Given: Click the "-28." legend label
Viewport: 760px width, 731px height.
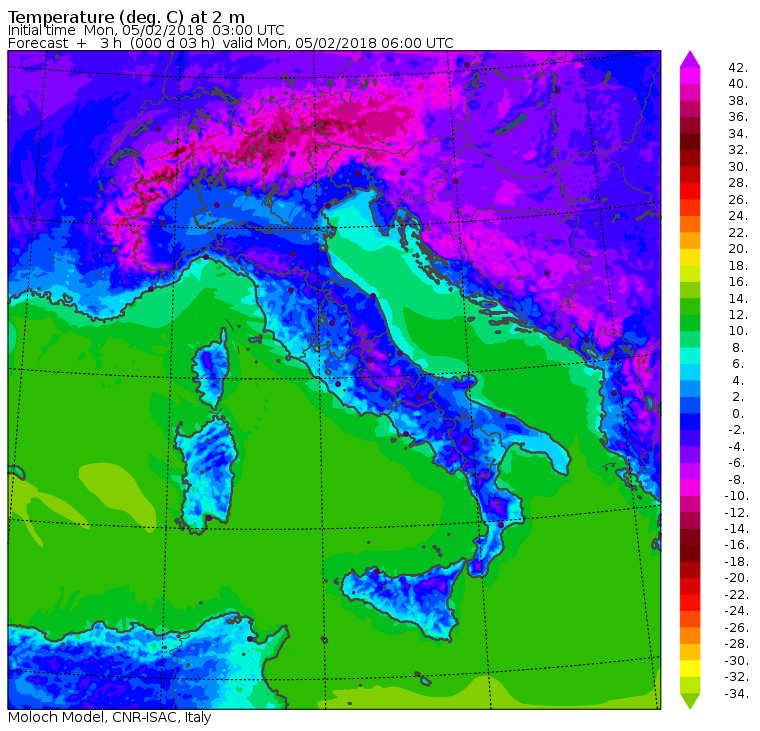Looking at the screenshot, I should (736, 644).
